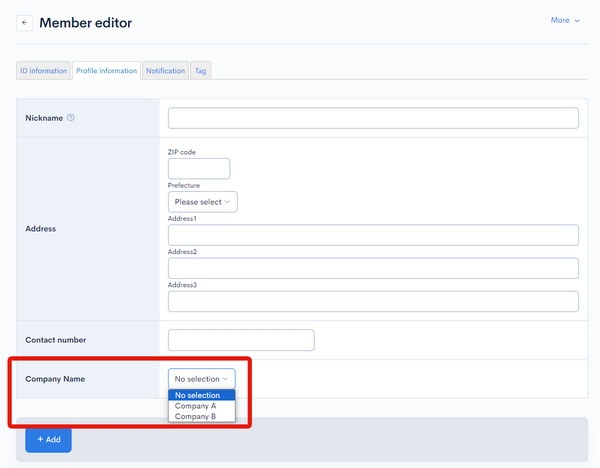Click the Address1 input box
The height and width of the screenshot is (468, 600).
tap(373, 235)
